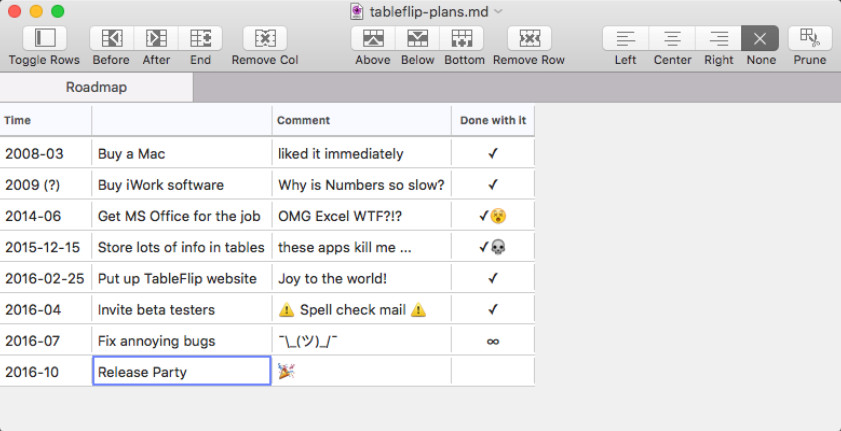
Task: Click the Remove Col icon
Action: pos(265,38)
